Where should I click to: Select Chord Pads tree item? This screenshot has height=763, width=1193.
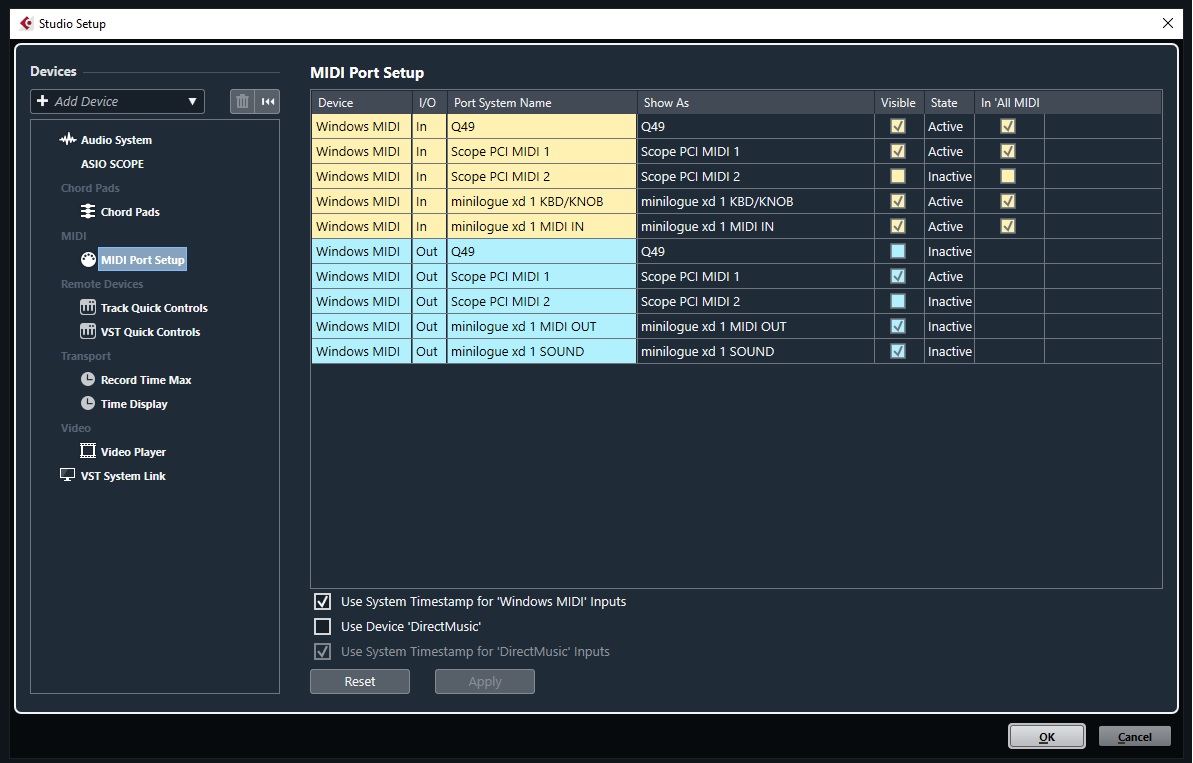point(130,212)
